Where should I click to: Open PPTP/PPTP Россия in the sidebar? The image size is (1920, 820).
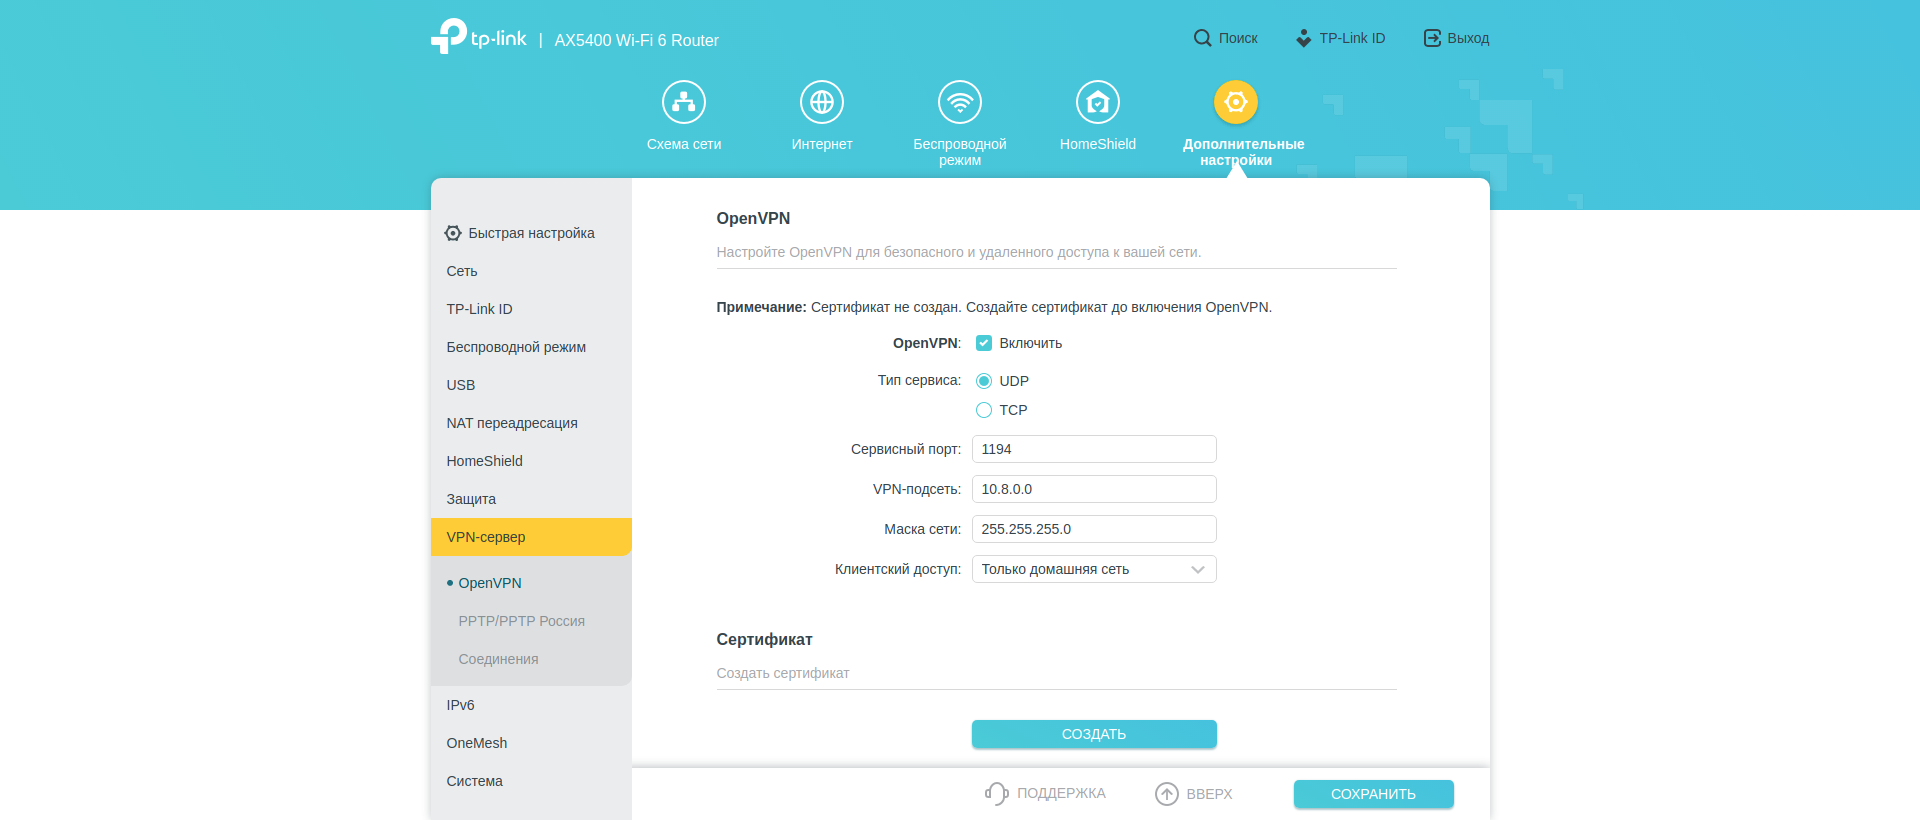pos(521,621)
